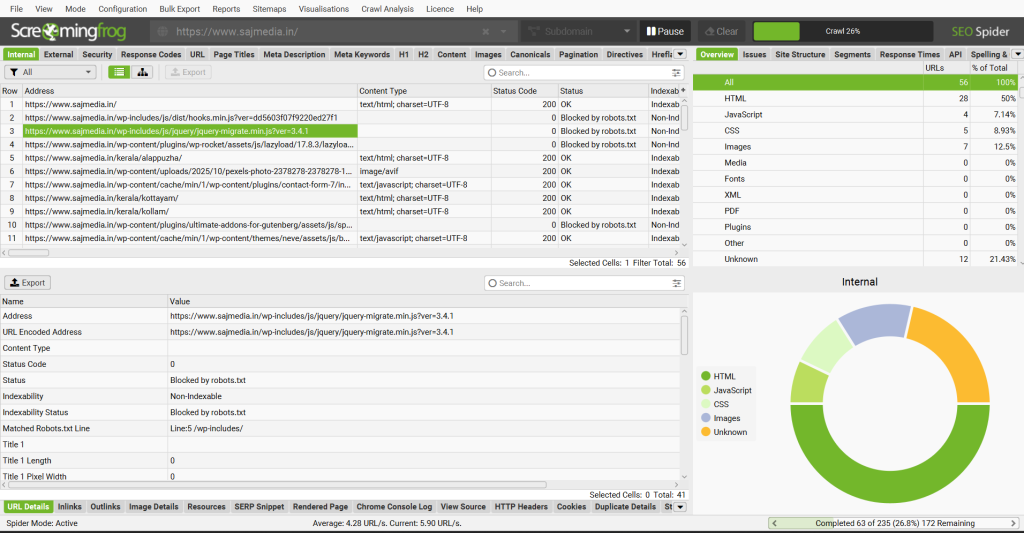Select HTML legend green swatch
Screen dimensions: 1024x533
[705, 376]
